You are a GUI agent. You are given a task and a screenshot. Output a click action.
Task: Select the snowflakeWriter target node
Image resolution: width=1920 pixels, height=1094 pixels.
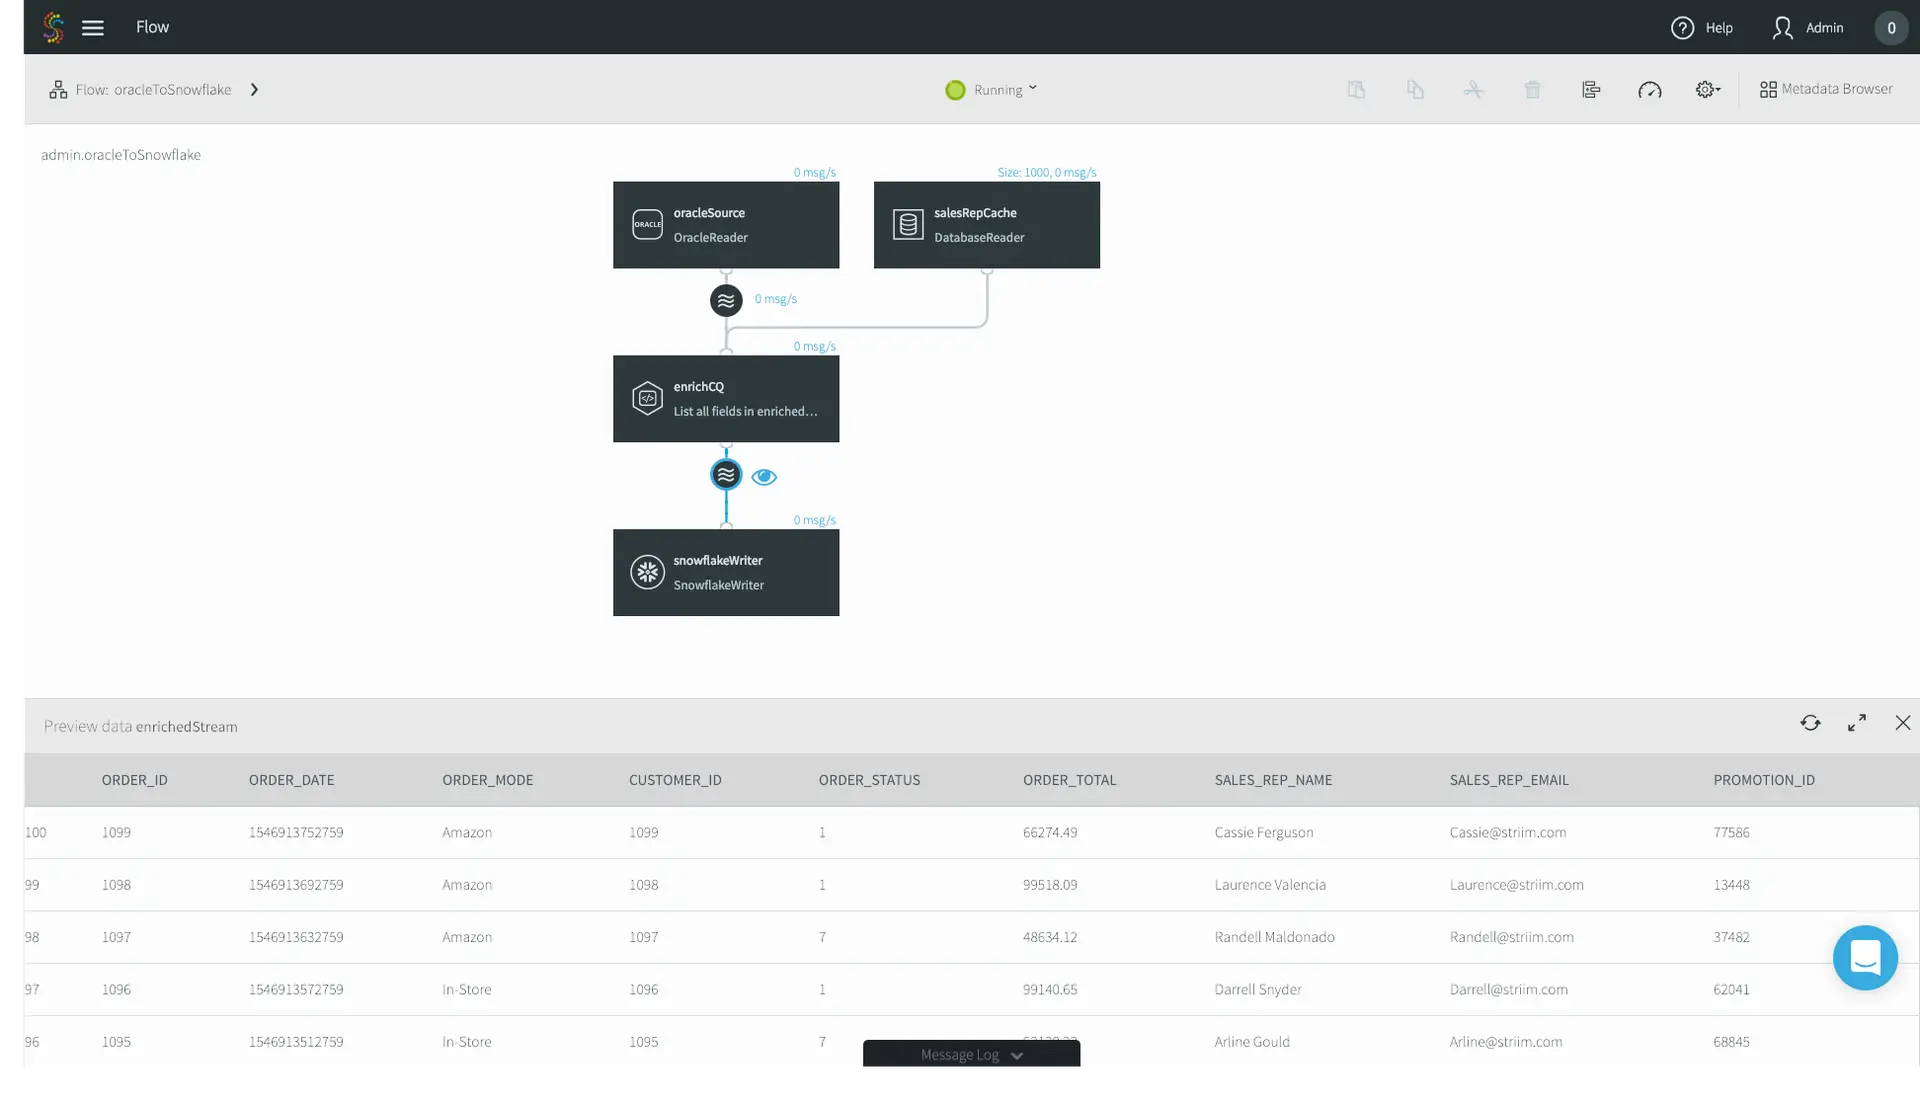726,572
